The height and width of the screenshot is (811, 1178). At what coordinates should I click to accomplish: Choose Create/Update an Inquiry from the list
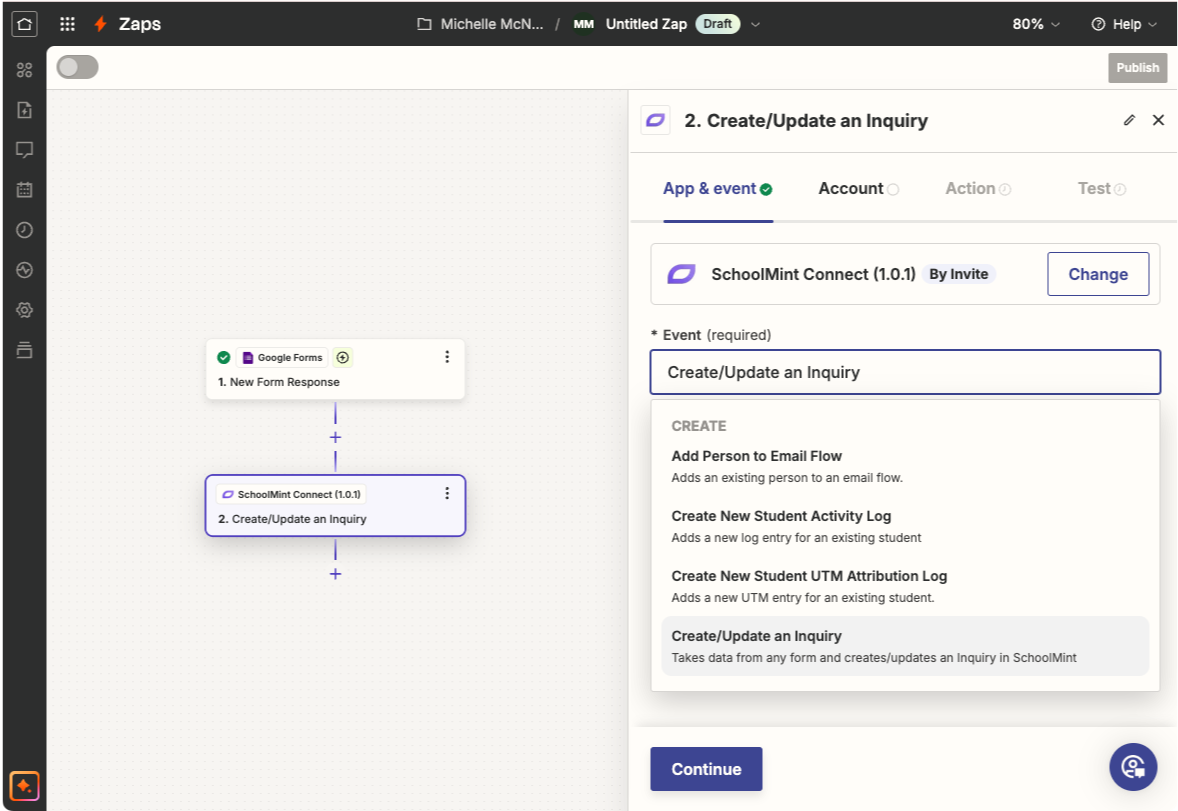(x=905, y=646)
